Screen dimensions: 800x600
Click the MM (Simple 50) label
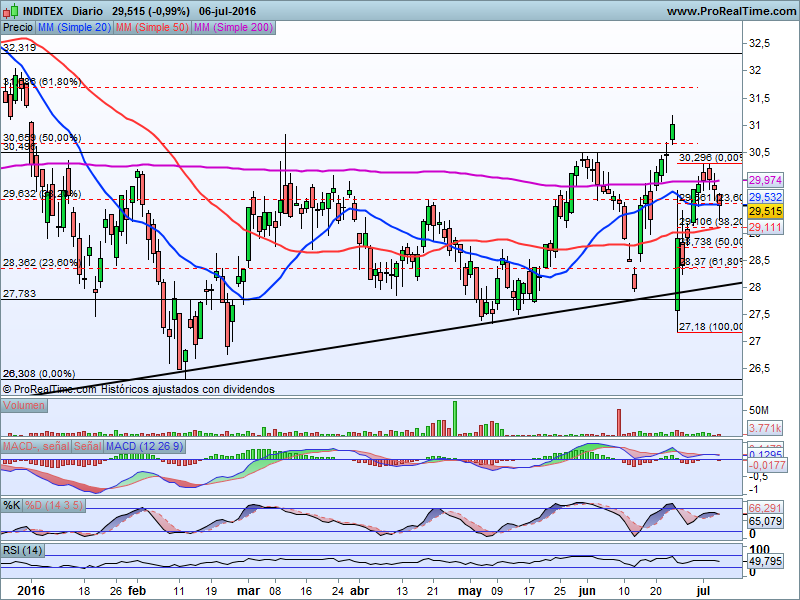[151, 27]
